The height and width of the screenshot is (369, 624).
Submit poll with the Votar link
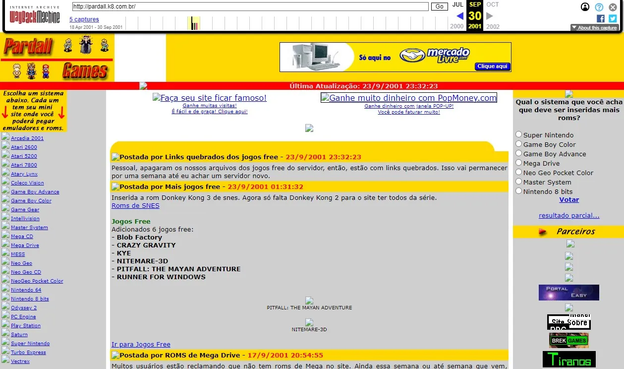click(x=569, y=200)
